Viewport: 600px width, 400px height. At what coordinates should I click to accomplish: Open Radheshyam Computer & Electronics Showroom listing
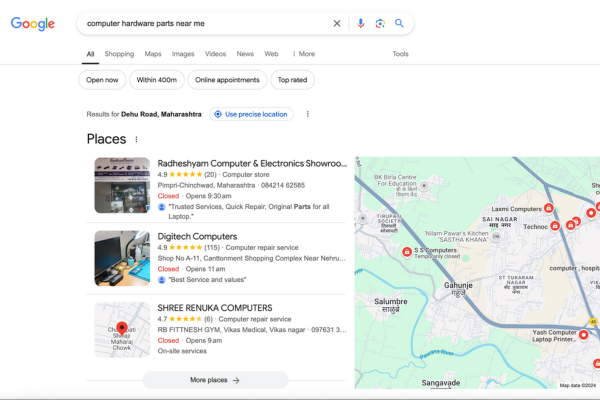click(x=252, y=163)
